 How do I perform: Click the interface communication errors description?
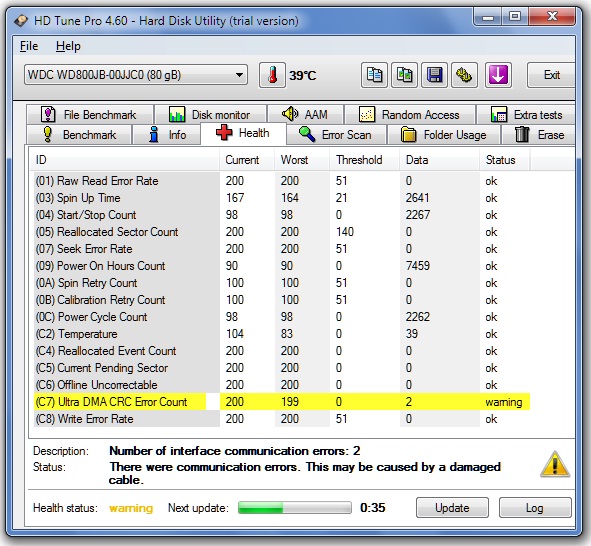[x=234, y=451]
